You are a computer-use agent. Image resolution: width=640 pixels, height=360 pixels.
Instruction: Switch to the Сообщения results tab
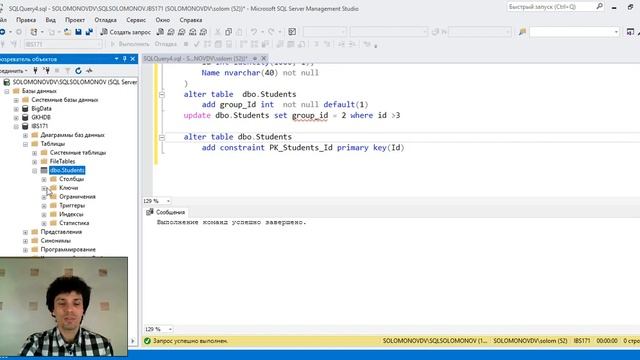tap(166, 212)
